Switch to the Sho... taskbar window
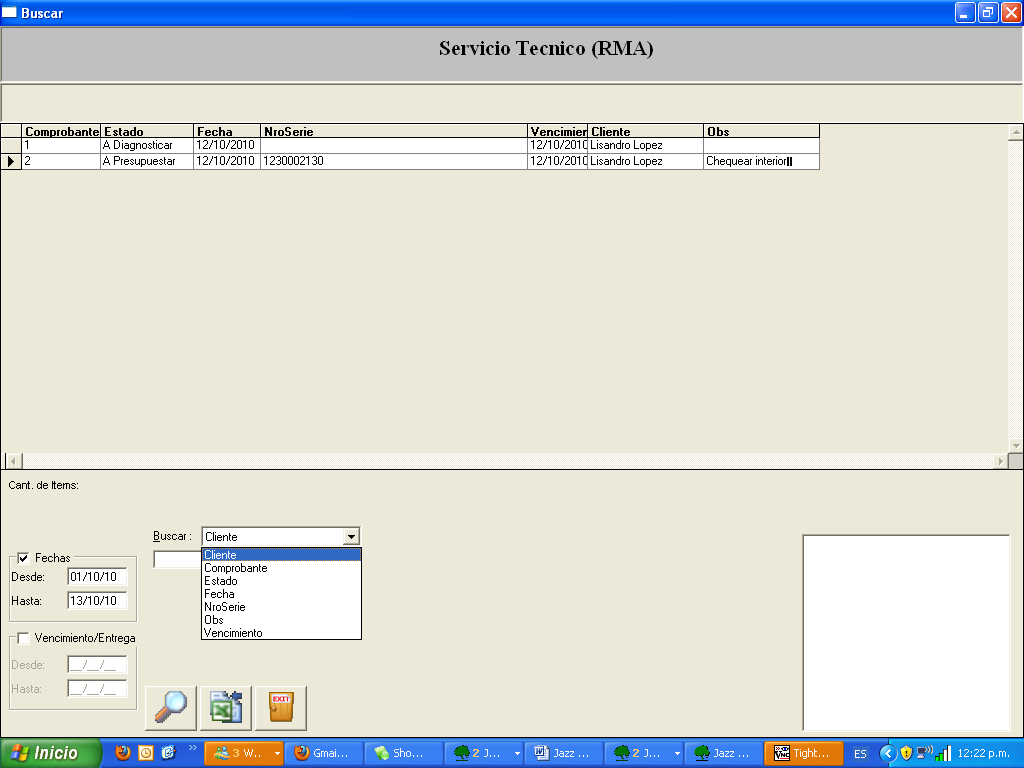 point(403,753)
